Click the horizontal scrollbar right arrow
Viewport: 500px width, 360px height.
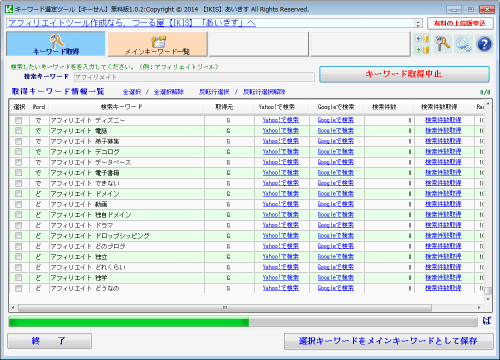coord(479,307)
